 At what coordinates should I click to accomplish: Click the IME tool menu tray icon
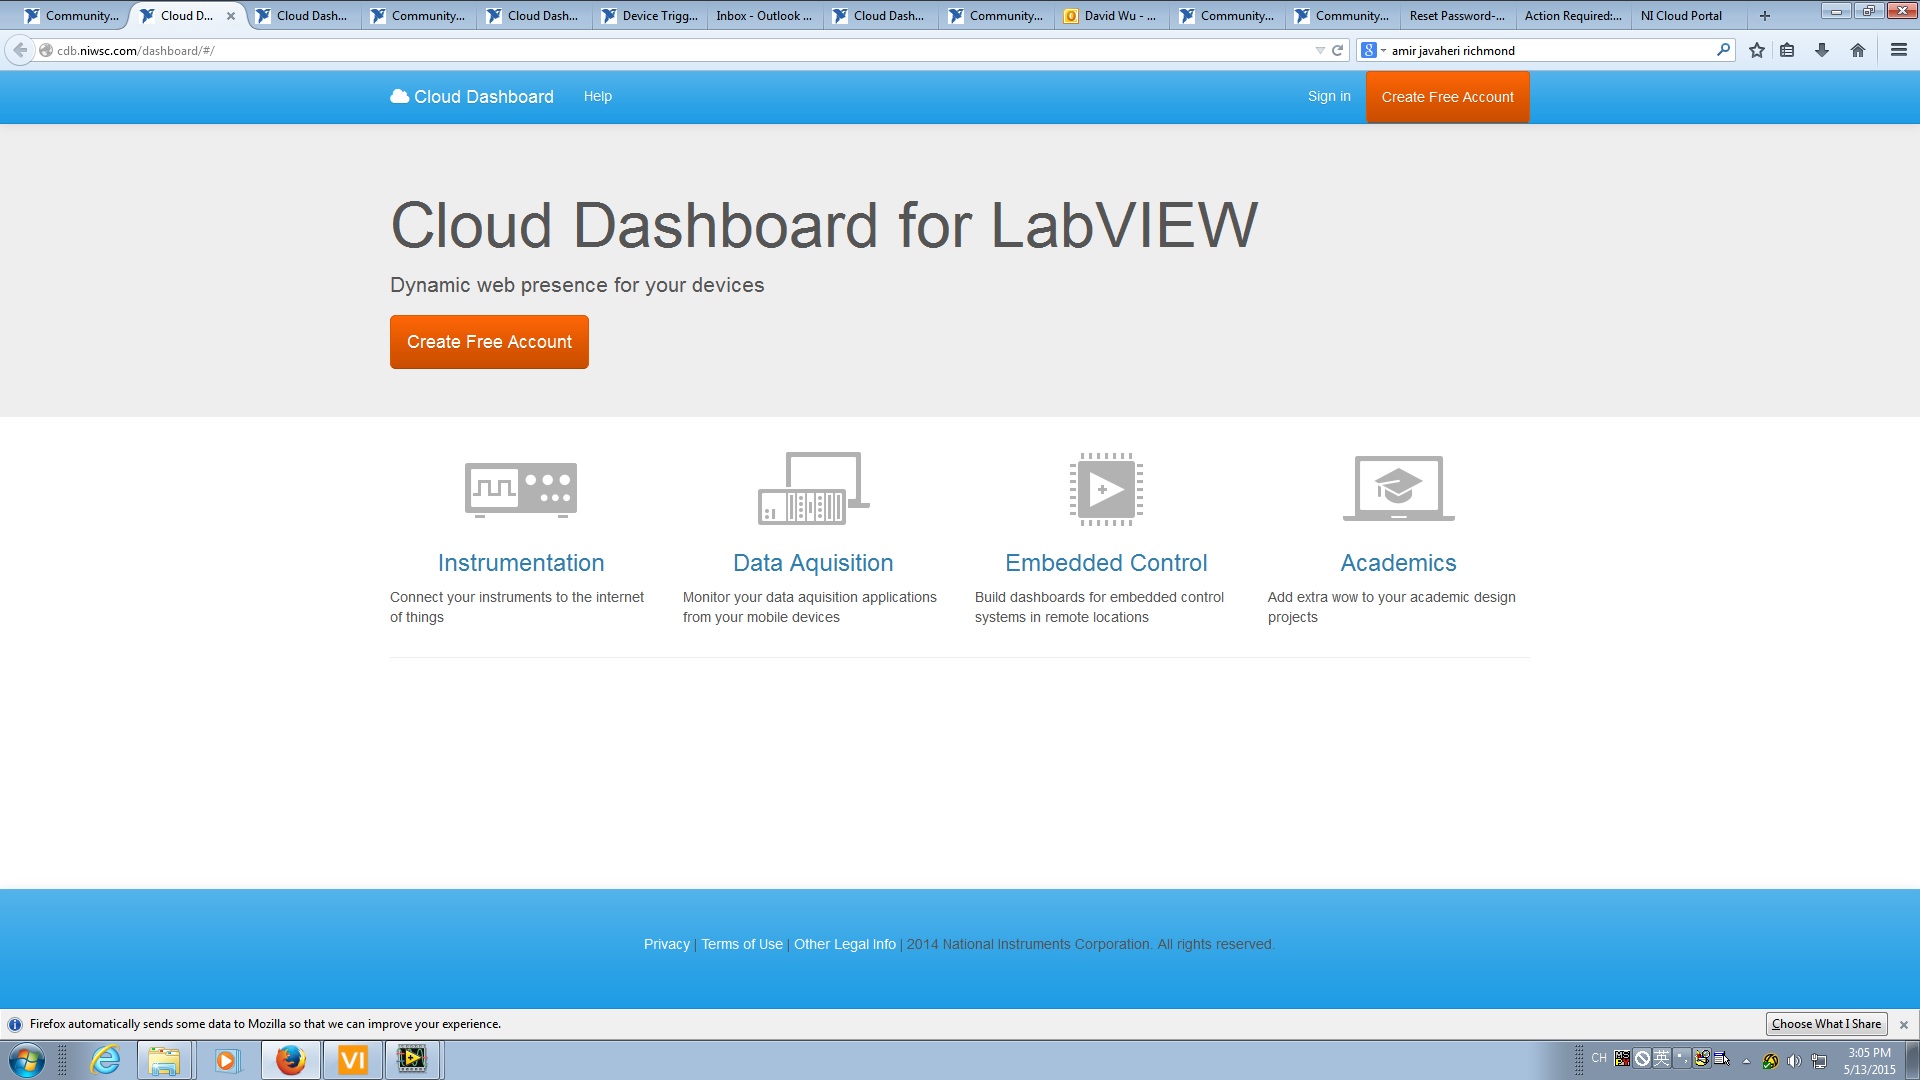tap(1702, 1058)
